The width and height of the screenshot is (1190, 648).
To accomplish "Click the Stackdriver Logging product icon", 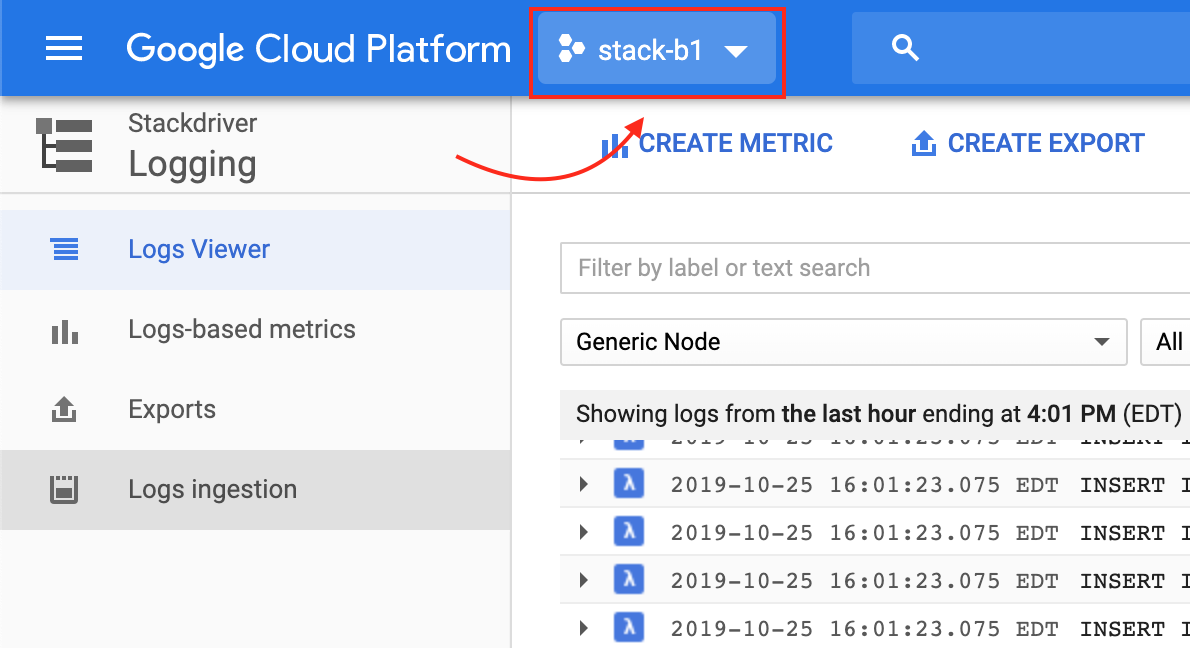I will pos(65,145).
